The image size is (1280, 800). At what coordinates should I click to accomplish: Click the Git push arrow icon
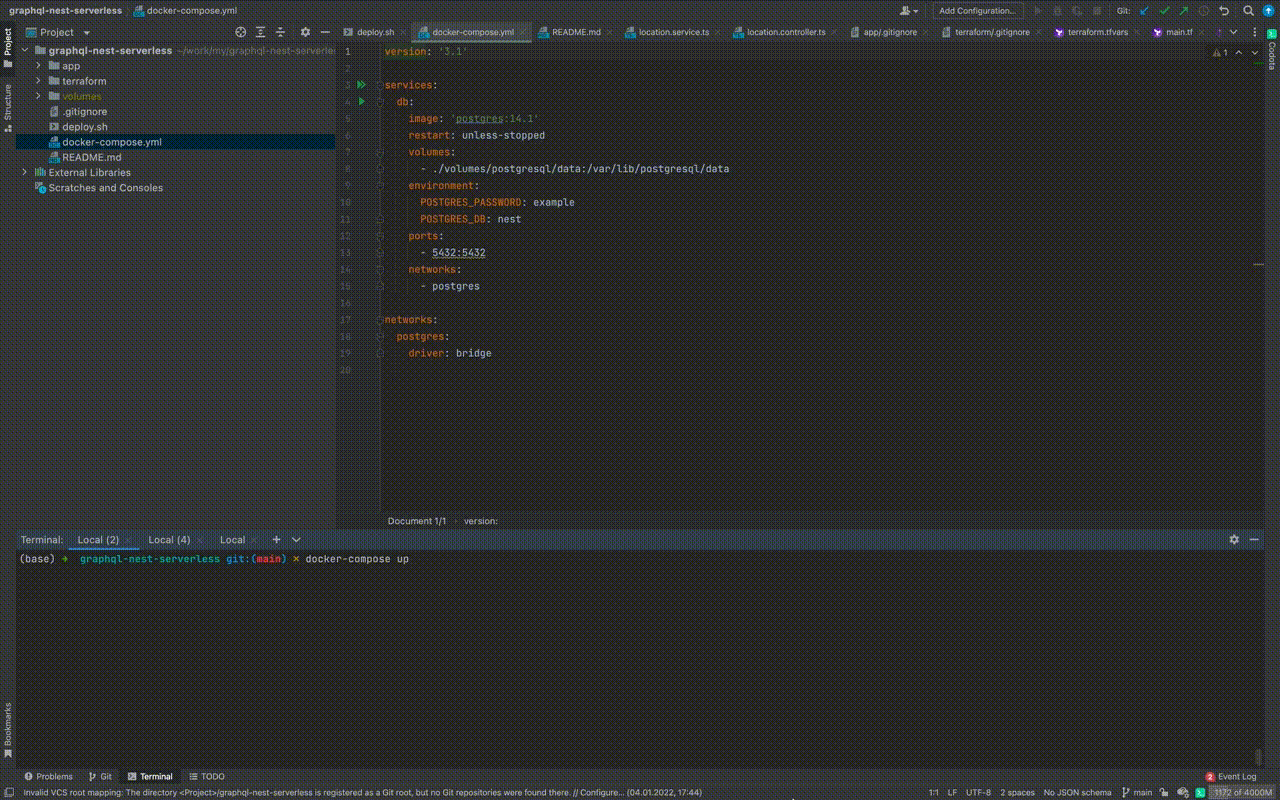pyautogui.click(x=1184, y=11)
